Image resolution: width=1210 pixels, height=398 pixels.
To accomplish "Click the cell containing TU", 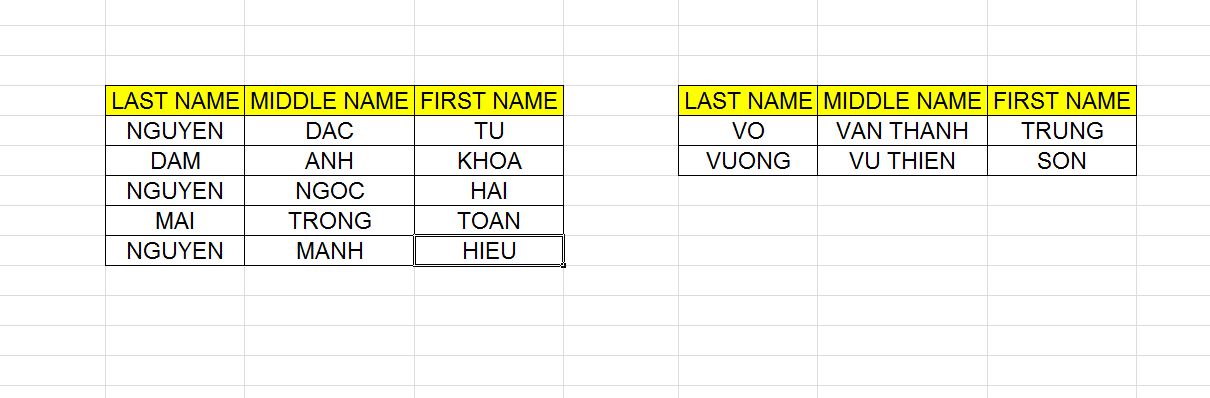I will 489,131.
